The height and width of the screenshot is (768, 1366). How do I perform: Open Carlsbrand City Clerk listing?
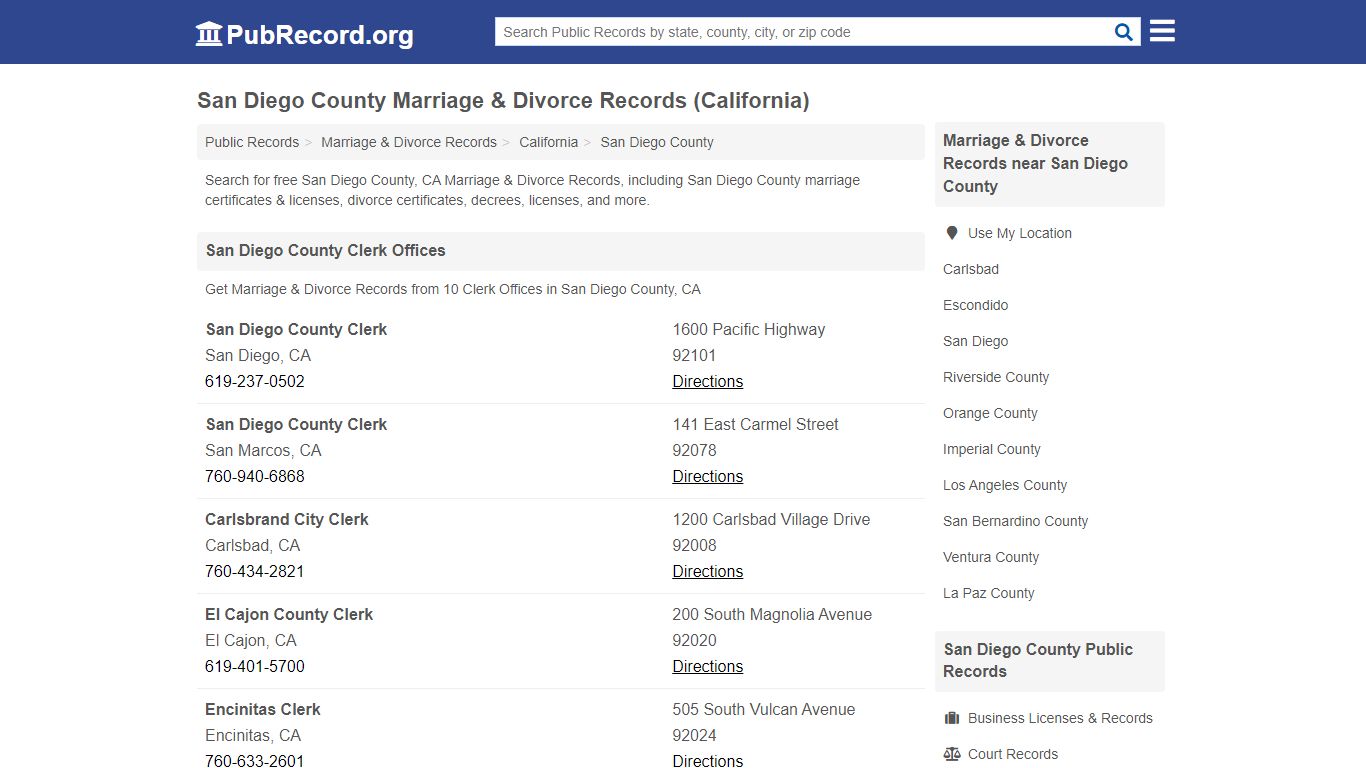tap(287, 519)
